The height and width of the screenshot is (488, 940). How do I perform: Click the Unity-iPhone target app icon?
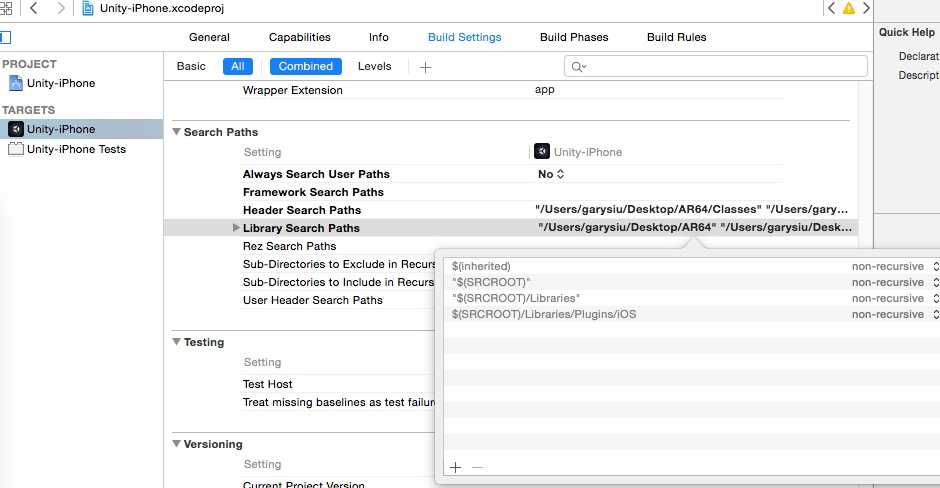16,129
